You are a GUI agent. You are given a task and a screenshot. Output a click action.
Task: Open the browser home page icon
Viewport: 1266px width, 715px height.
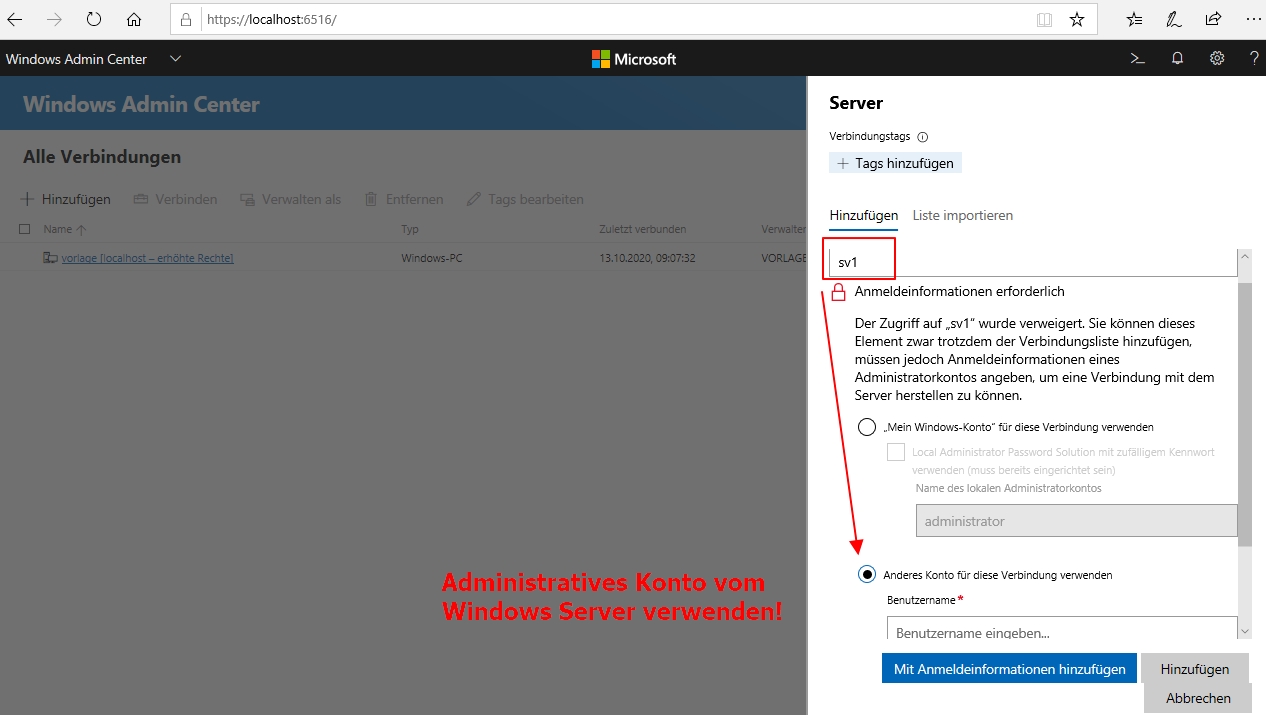click(x=134, y=19)
